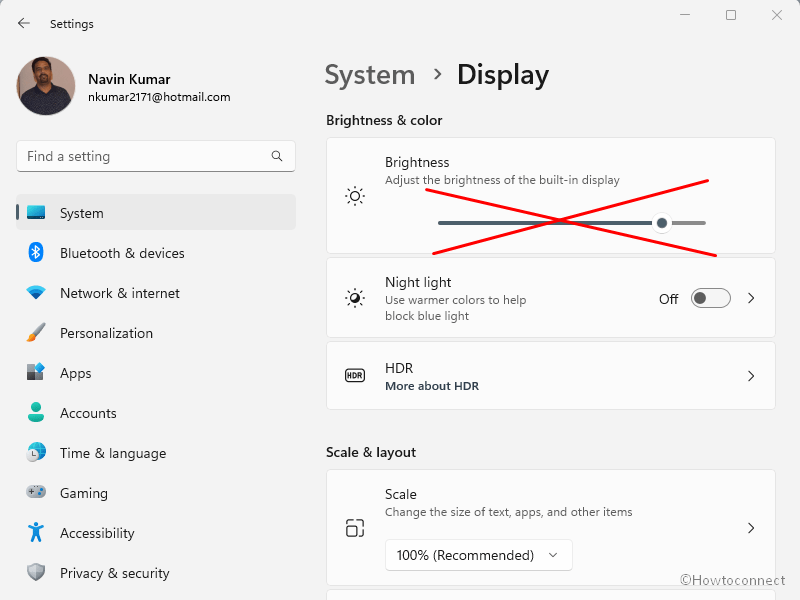Open the System breadcrumb link
Viewport: 800px width, 600px height.
click(370, 75)
